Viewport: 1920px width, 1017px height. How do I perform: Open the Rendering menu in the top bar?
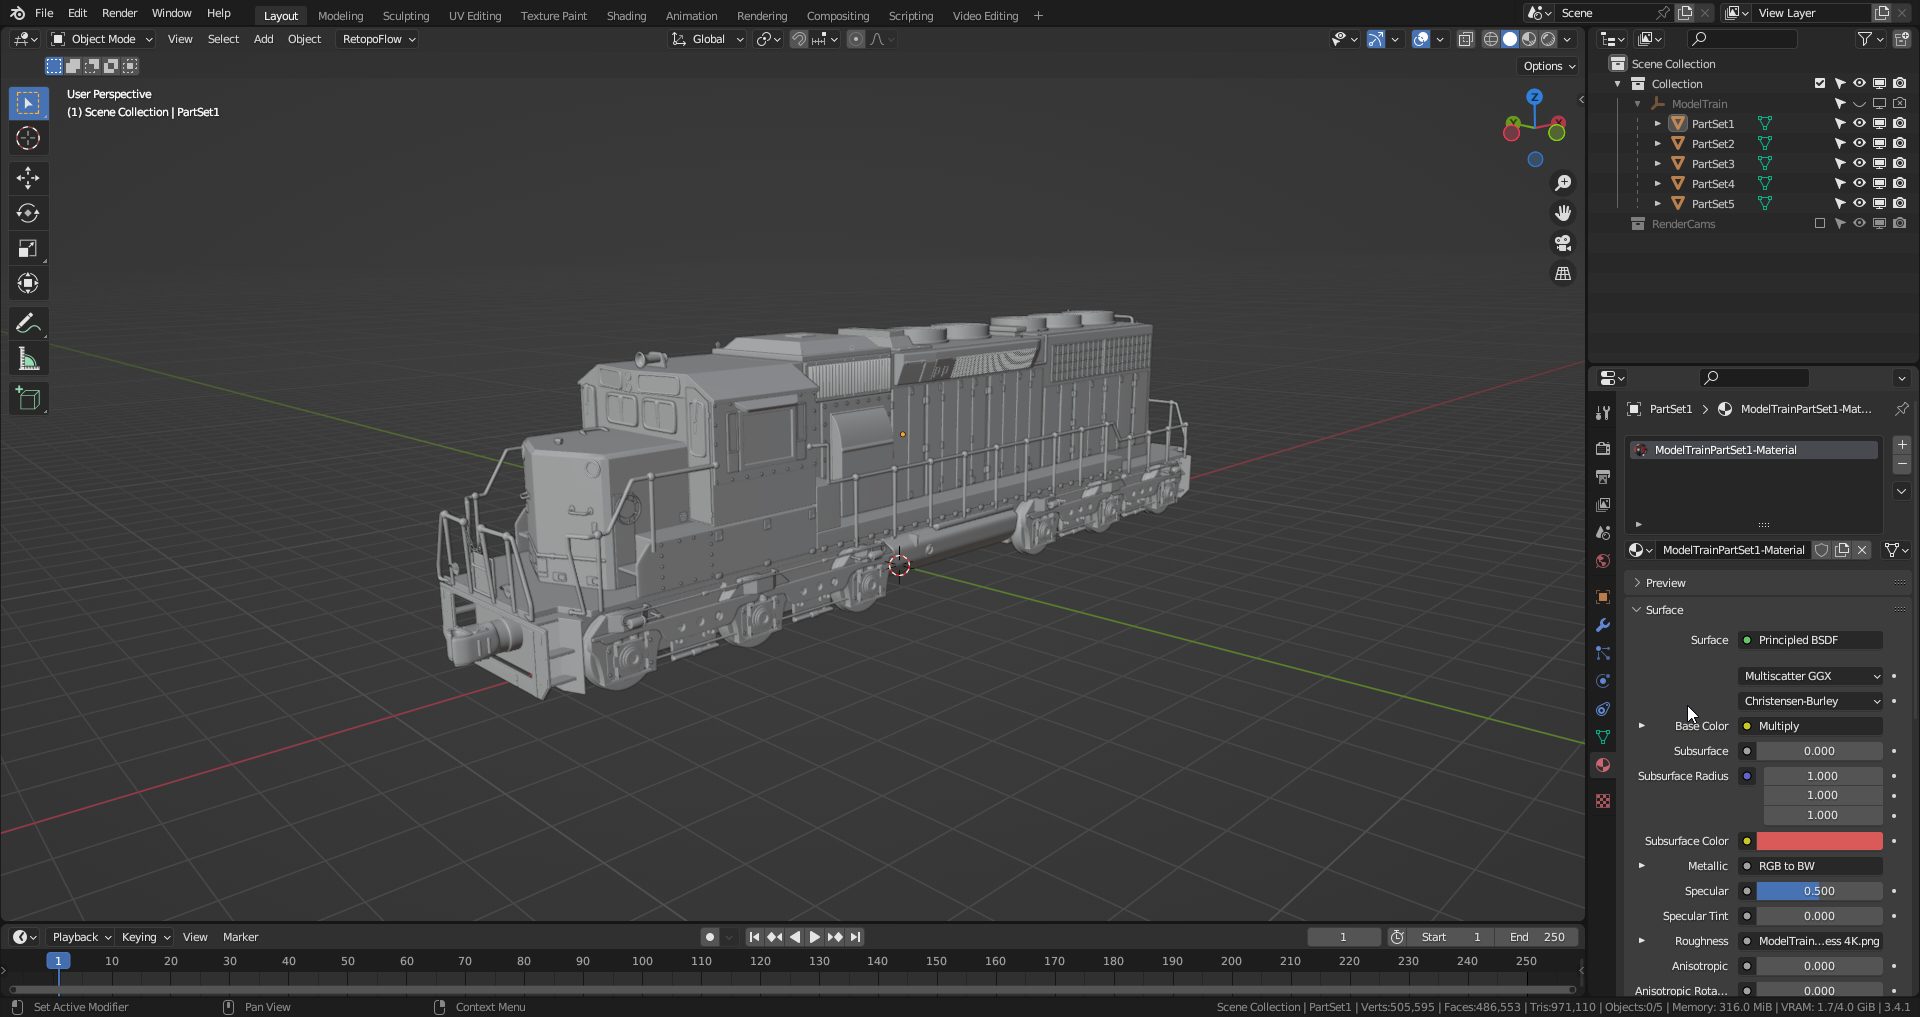click(x=761, y=15)
